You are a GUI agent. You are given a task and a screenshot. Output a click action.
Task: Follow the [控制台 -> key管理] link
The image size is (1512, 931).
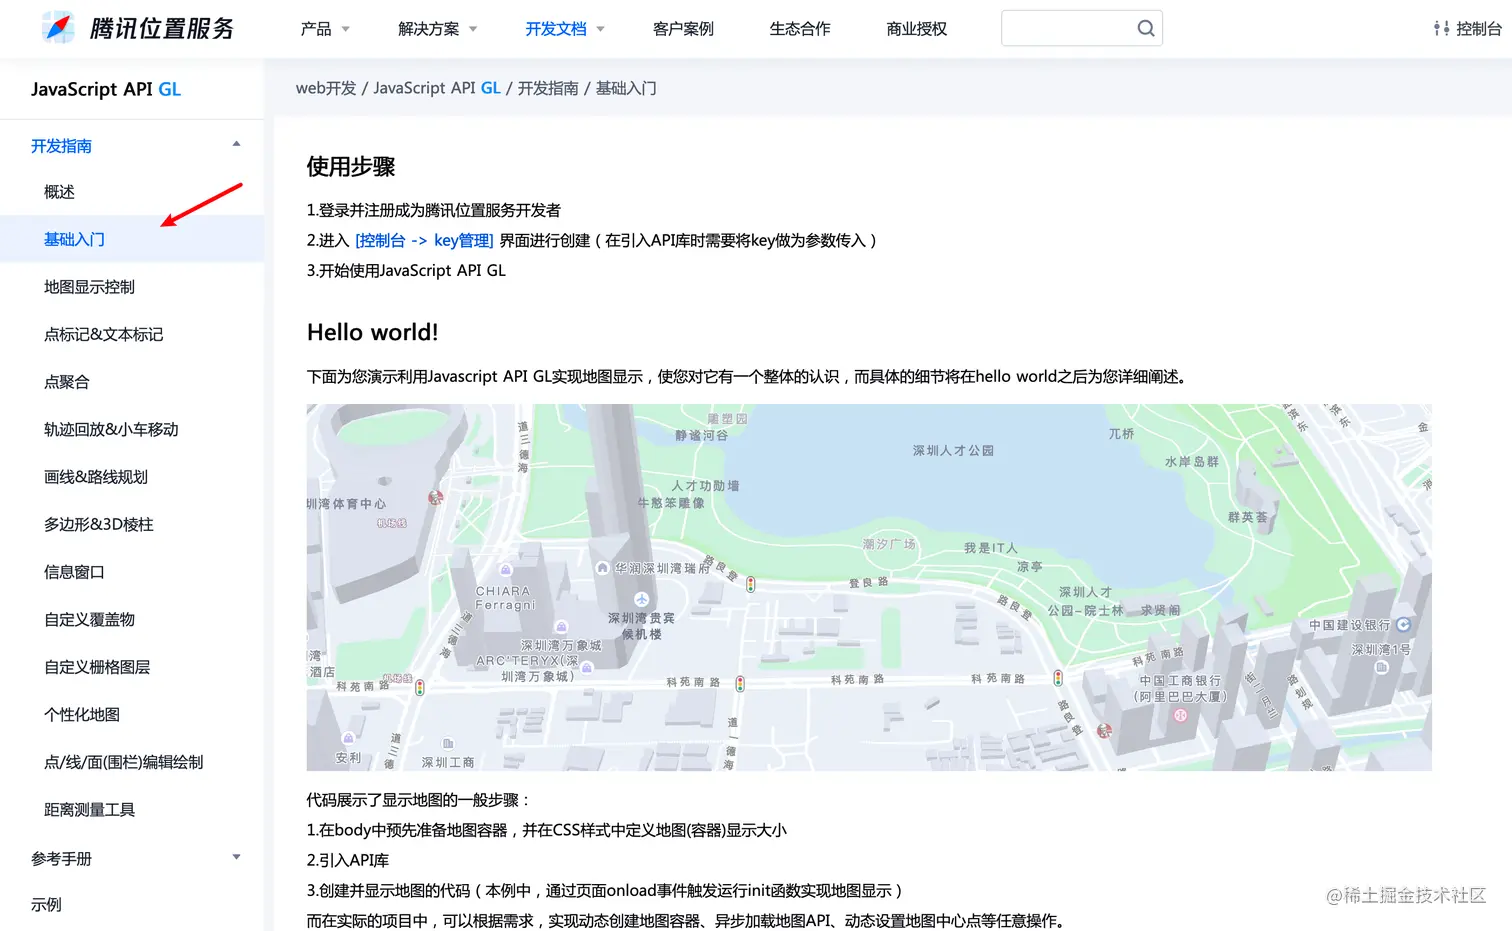pyautogui.click(x=424, y=240)
